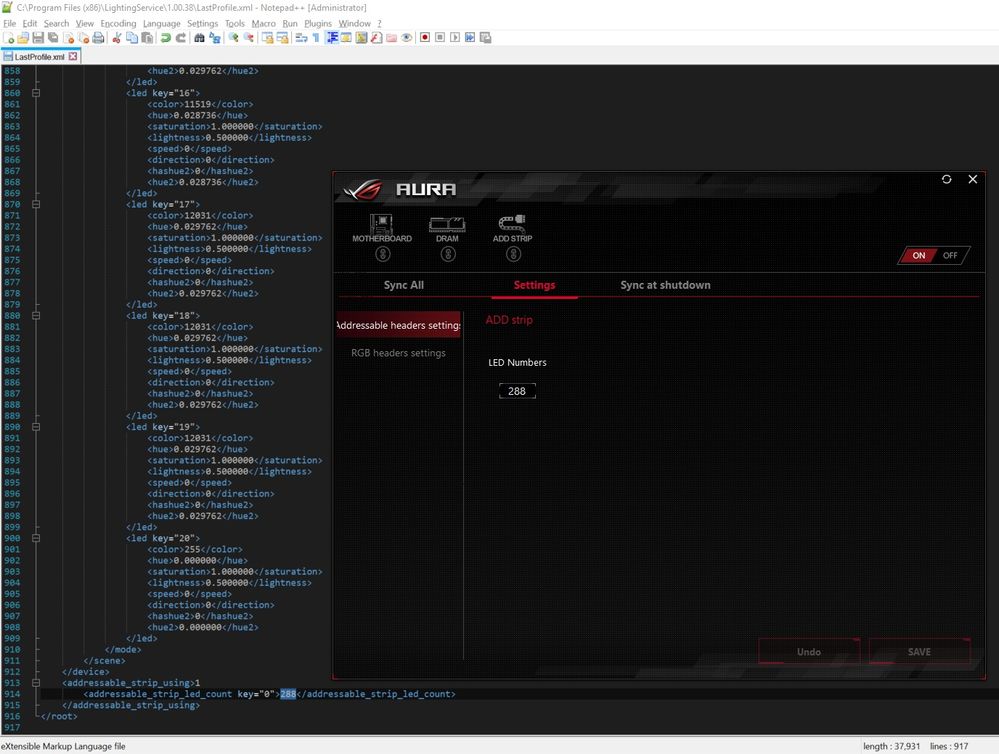999x754 pixels.
Task: Click the Open file toolbar icon
Action: (x=23, y=38)
